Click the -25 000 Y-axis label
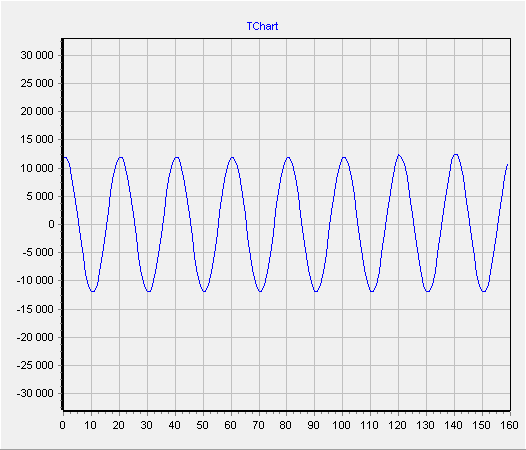The height and width of the screenshot is (450, 526). pos(35,365)
